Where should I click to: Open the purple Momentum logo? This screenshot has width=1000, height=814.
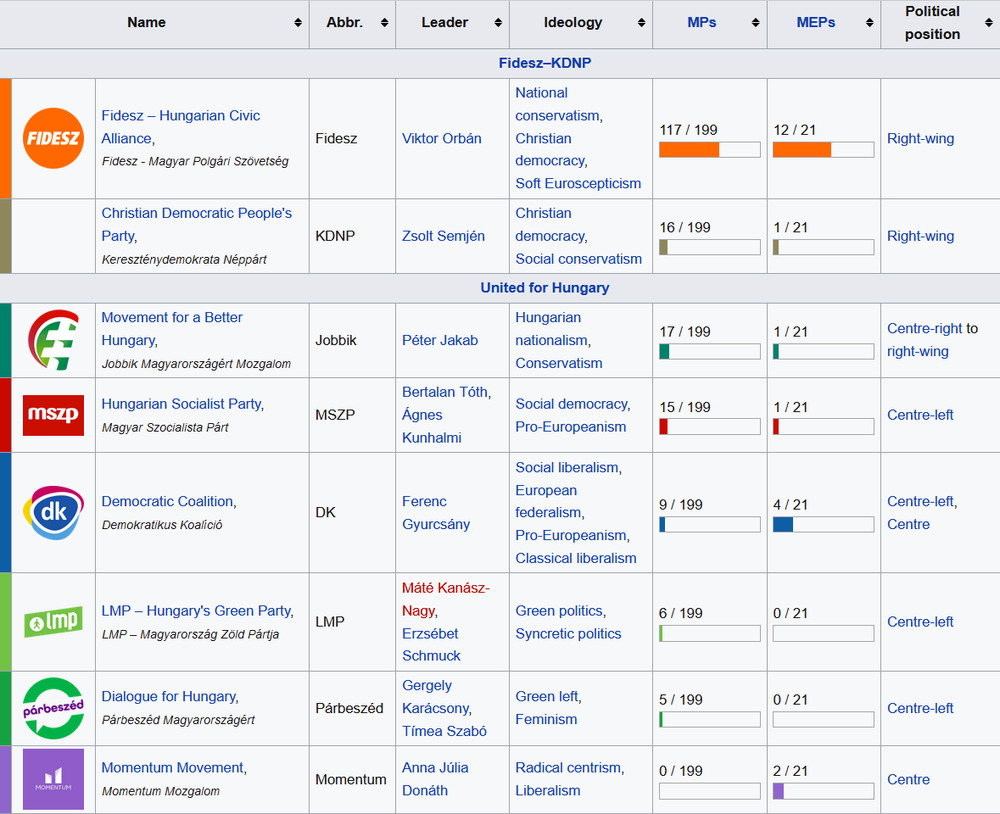click(x=53, y=779)
